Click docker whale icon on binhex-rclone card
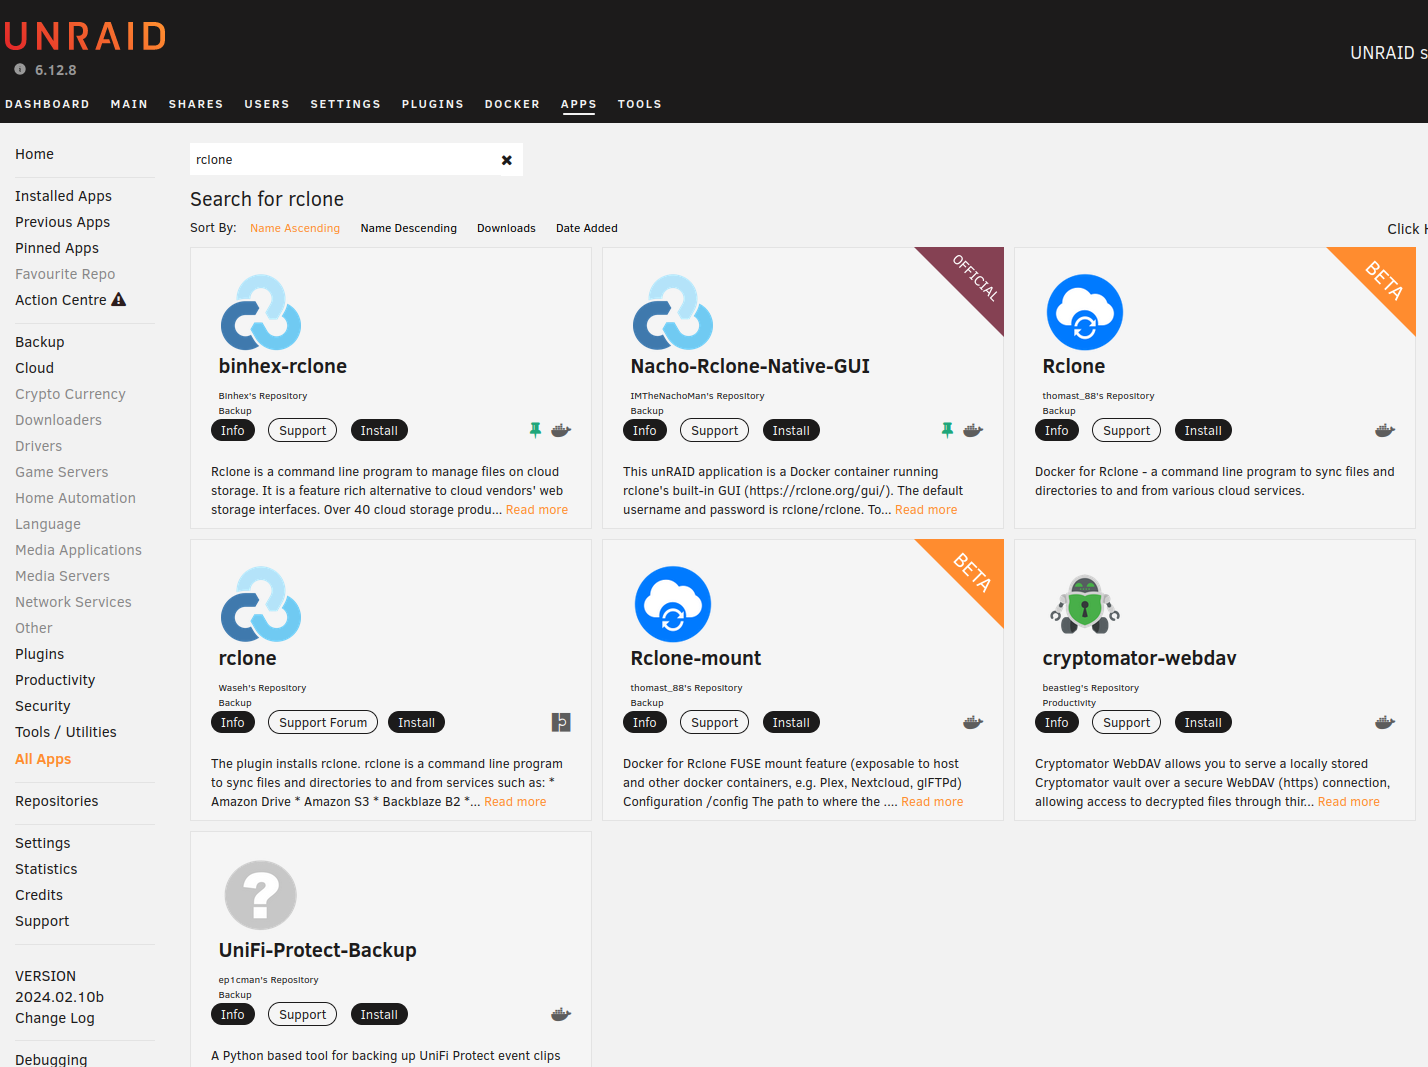 click(x=561, y=430)
